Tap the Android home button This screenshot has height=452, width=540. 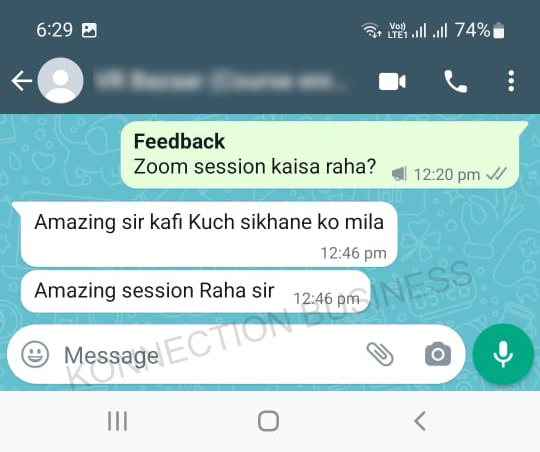268,421
